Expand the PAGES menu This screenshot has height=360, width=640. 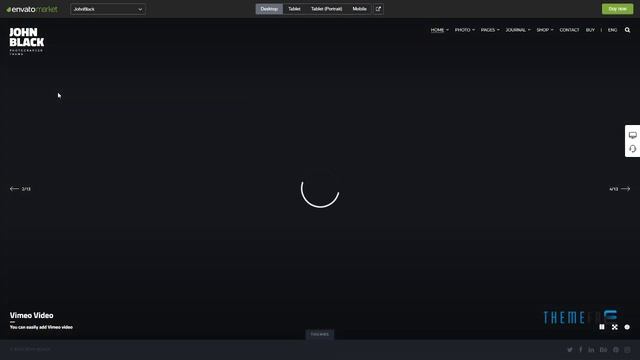(x=490, y=30)
